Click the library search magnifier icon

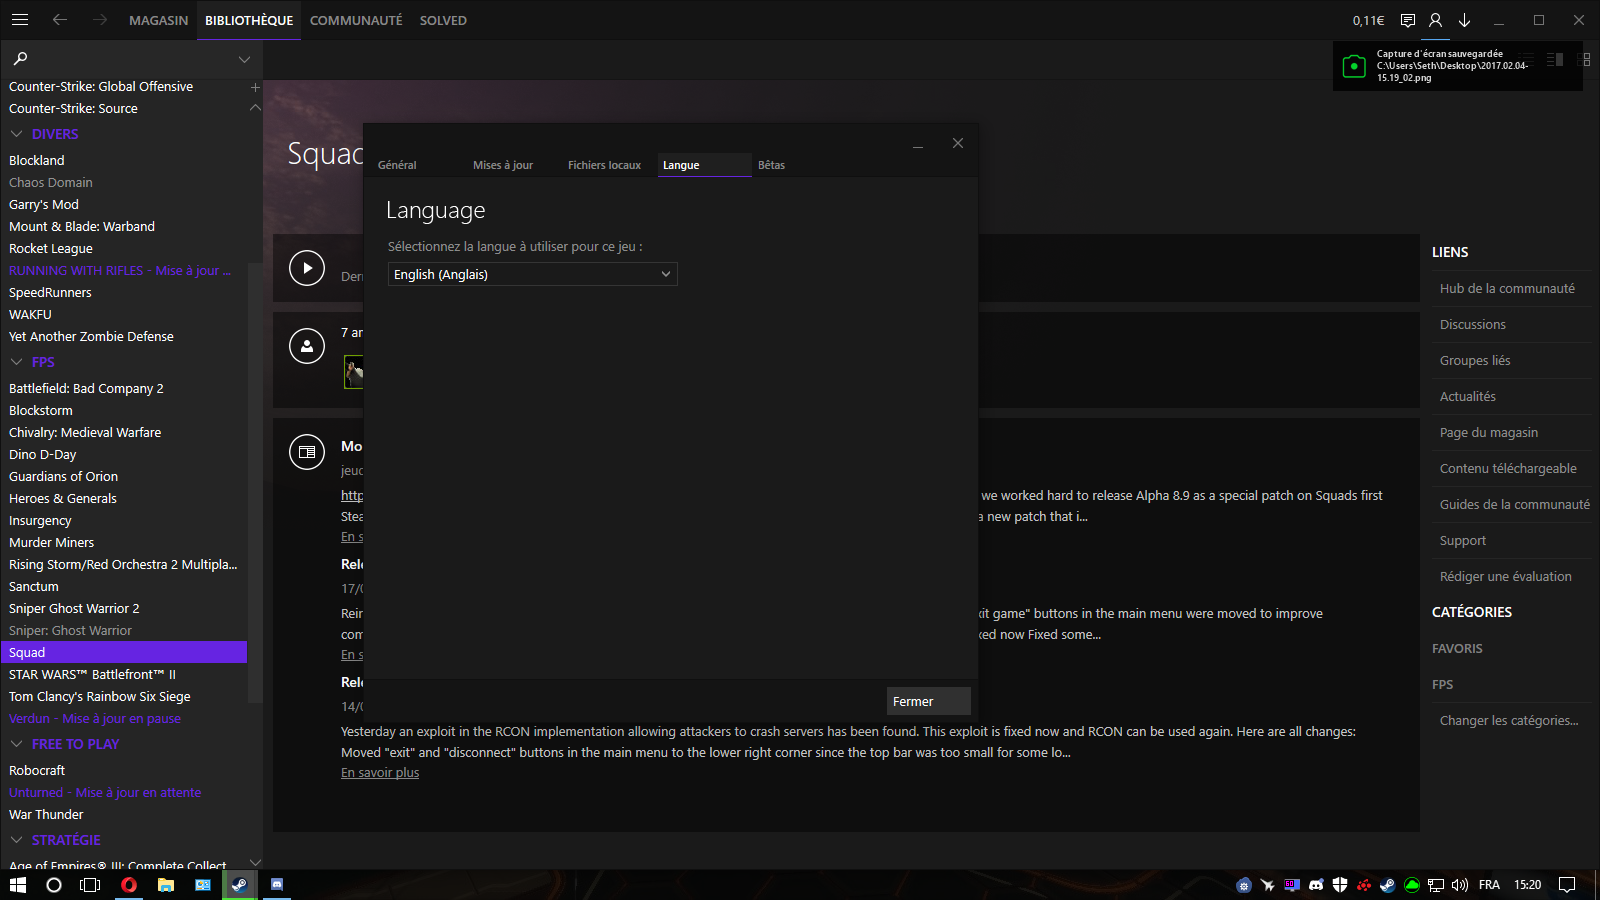(x=20, y=59)
